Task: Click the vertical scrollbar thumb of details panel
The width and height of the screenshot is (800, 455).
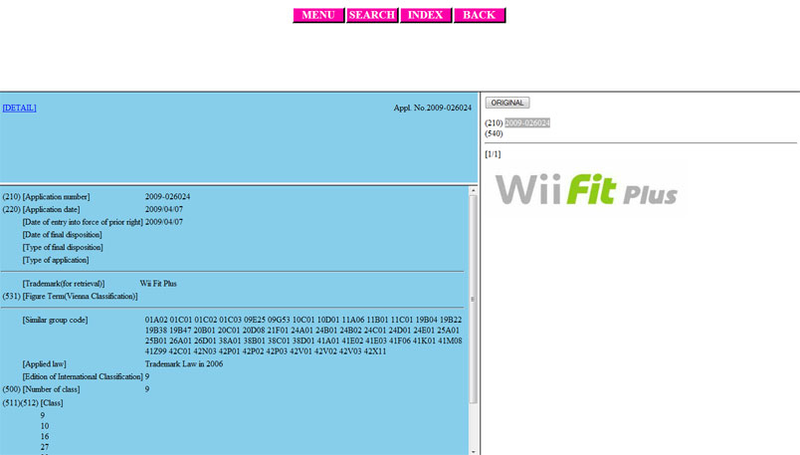Action: tap(473, 299)
